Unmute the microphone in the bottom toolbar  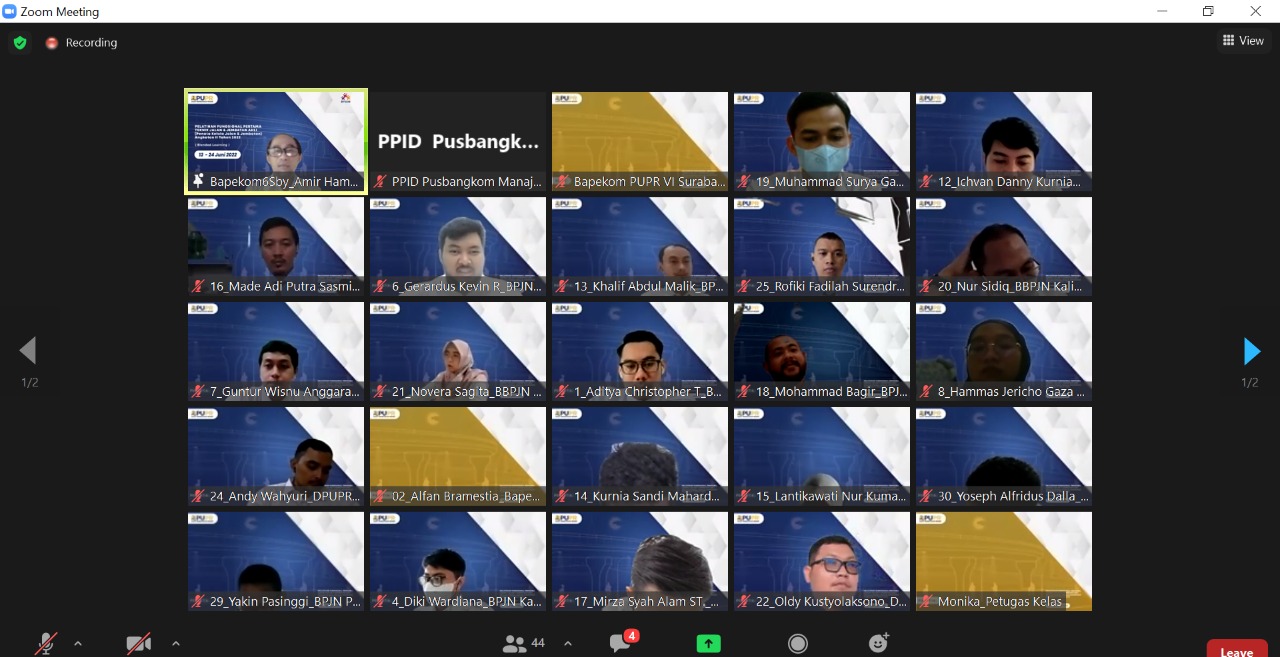click(46, 643)
